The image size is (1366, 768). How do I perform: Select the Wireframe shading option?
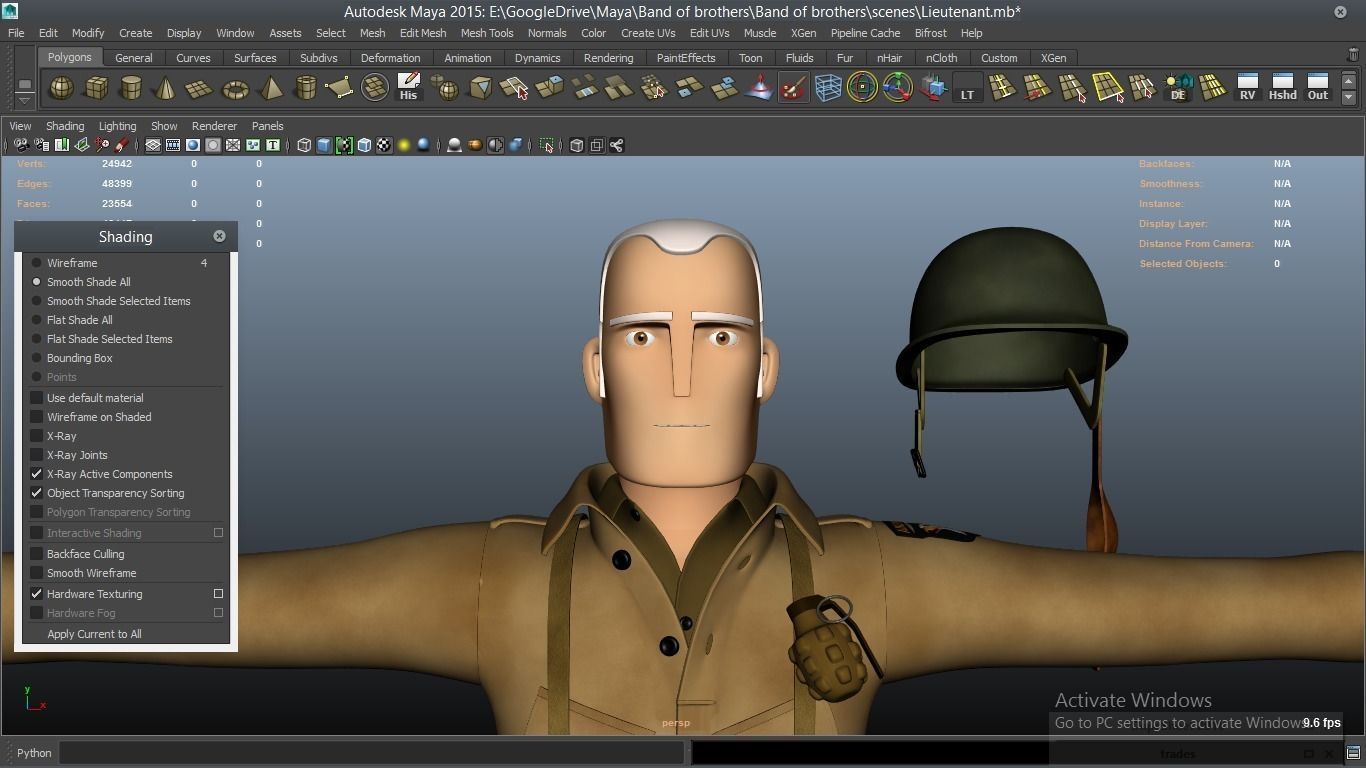[x=72, y=263]
